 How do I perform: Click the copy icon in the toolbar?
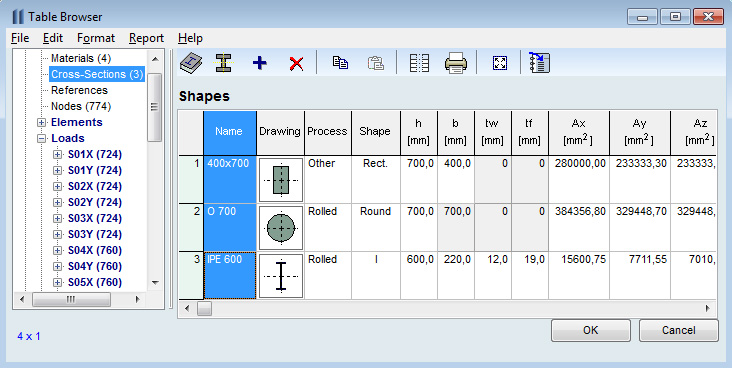340,63
